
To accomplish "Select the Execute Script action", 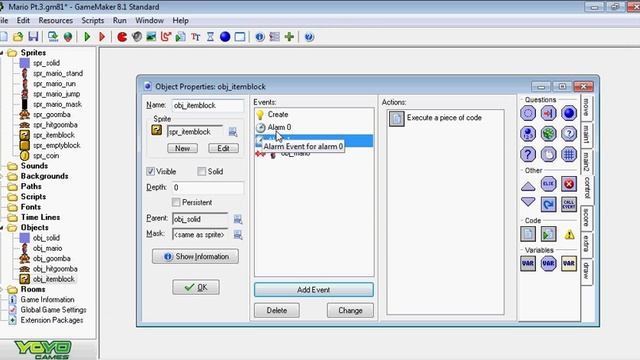I will (548, 234).
